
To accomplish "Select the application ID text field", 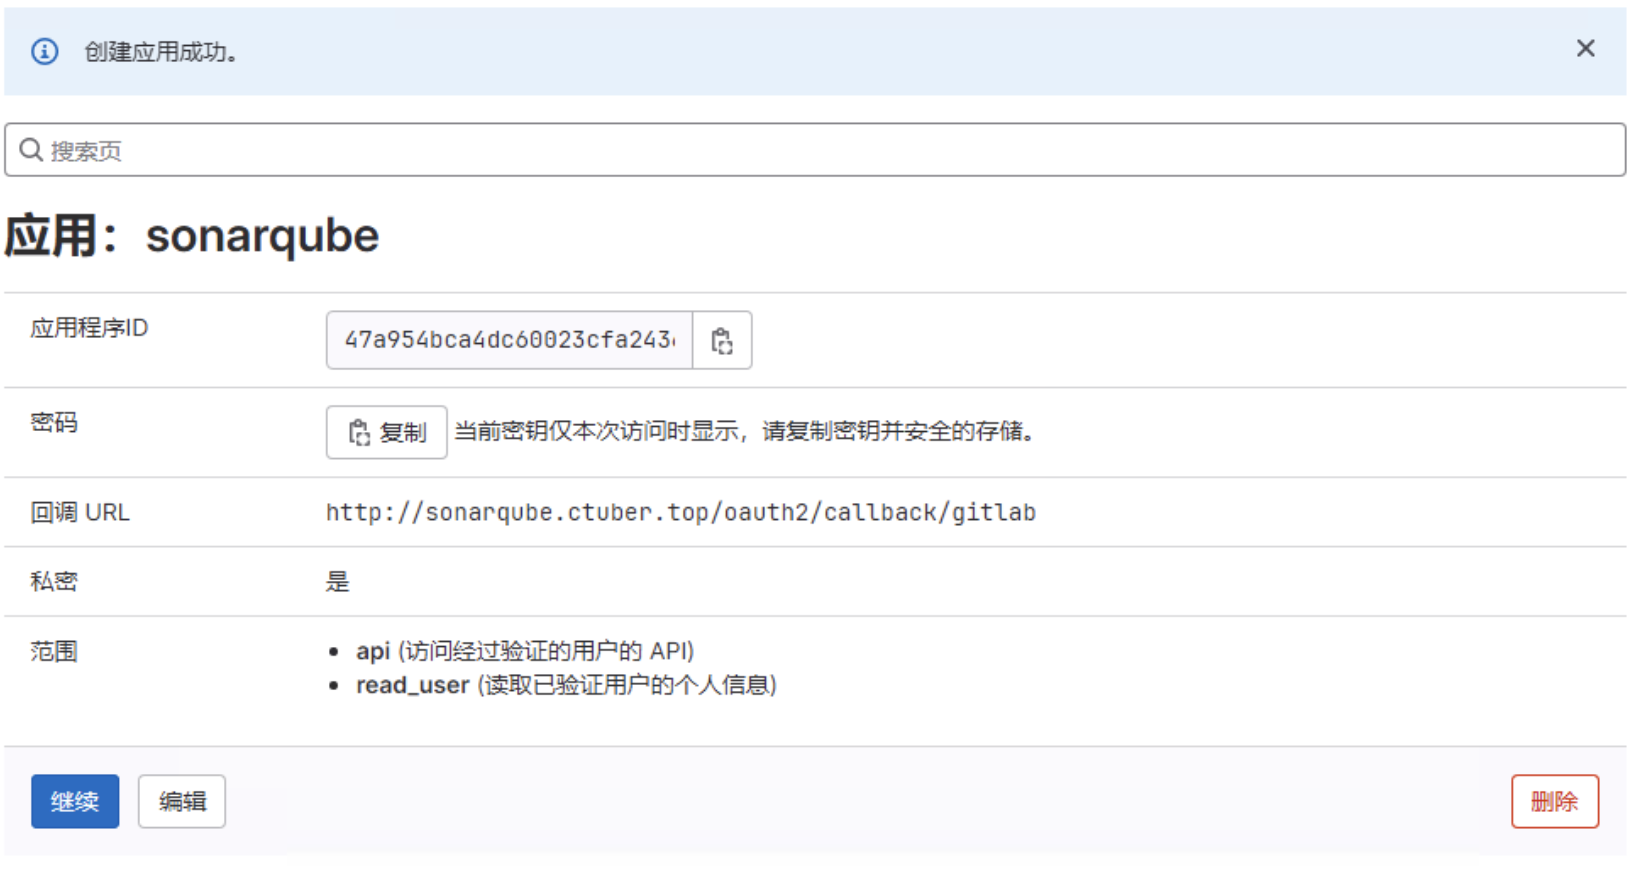I will pos(509,341).
